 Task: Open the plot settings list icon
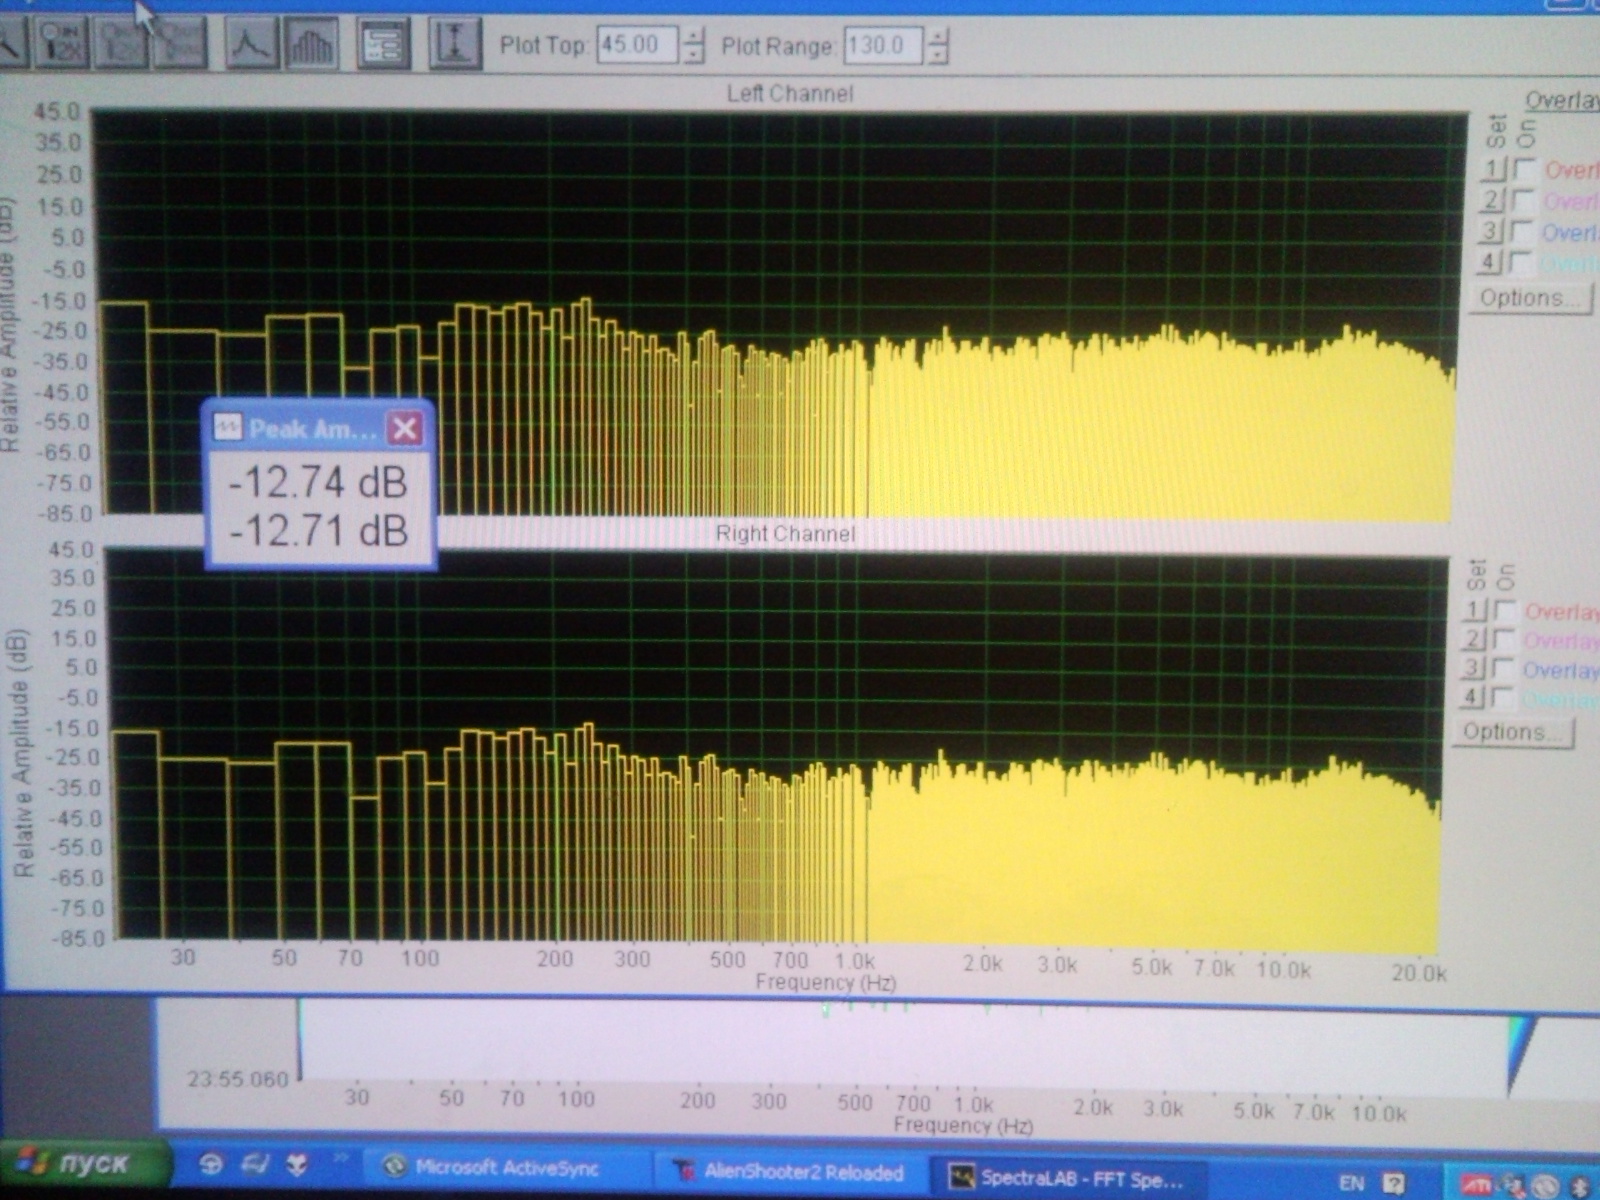[x=384, y=45]
